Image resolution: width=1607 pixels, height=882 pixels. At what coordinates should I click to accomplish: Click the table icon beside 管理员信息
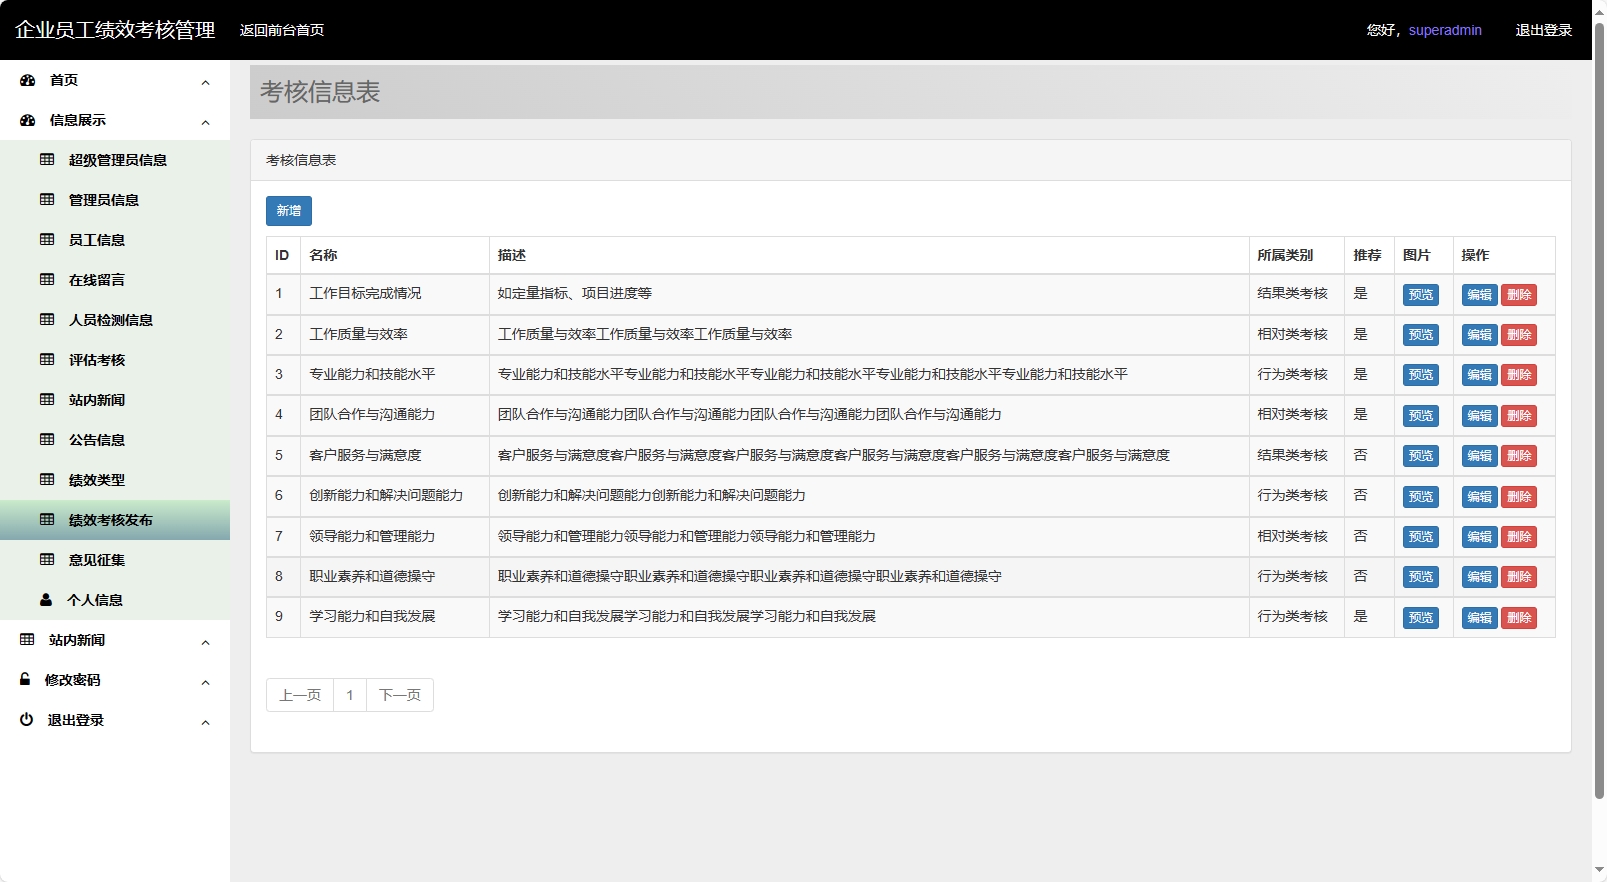coord(47,200)
